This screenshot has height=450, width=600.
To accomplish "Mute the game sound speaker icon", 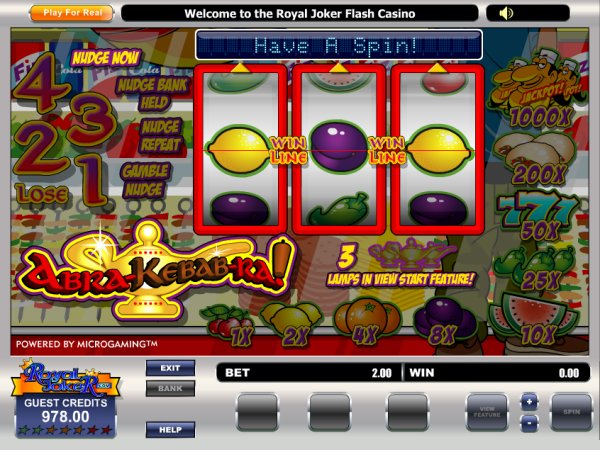I will [506, 13].
